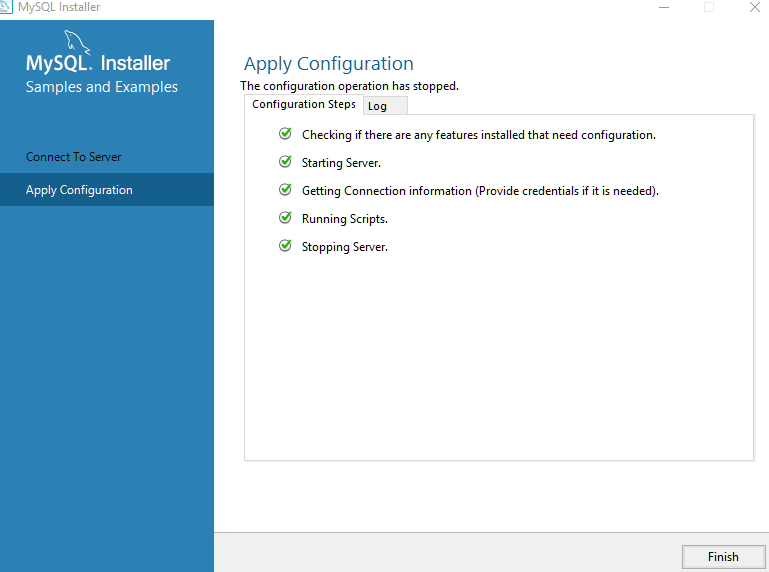
Task: Close the MySQL Installer window
Action: (754, 7)
